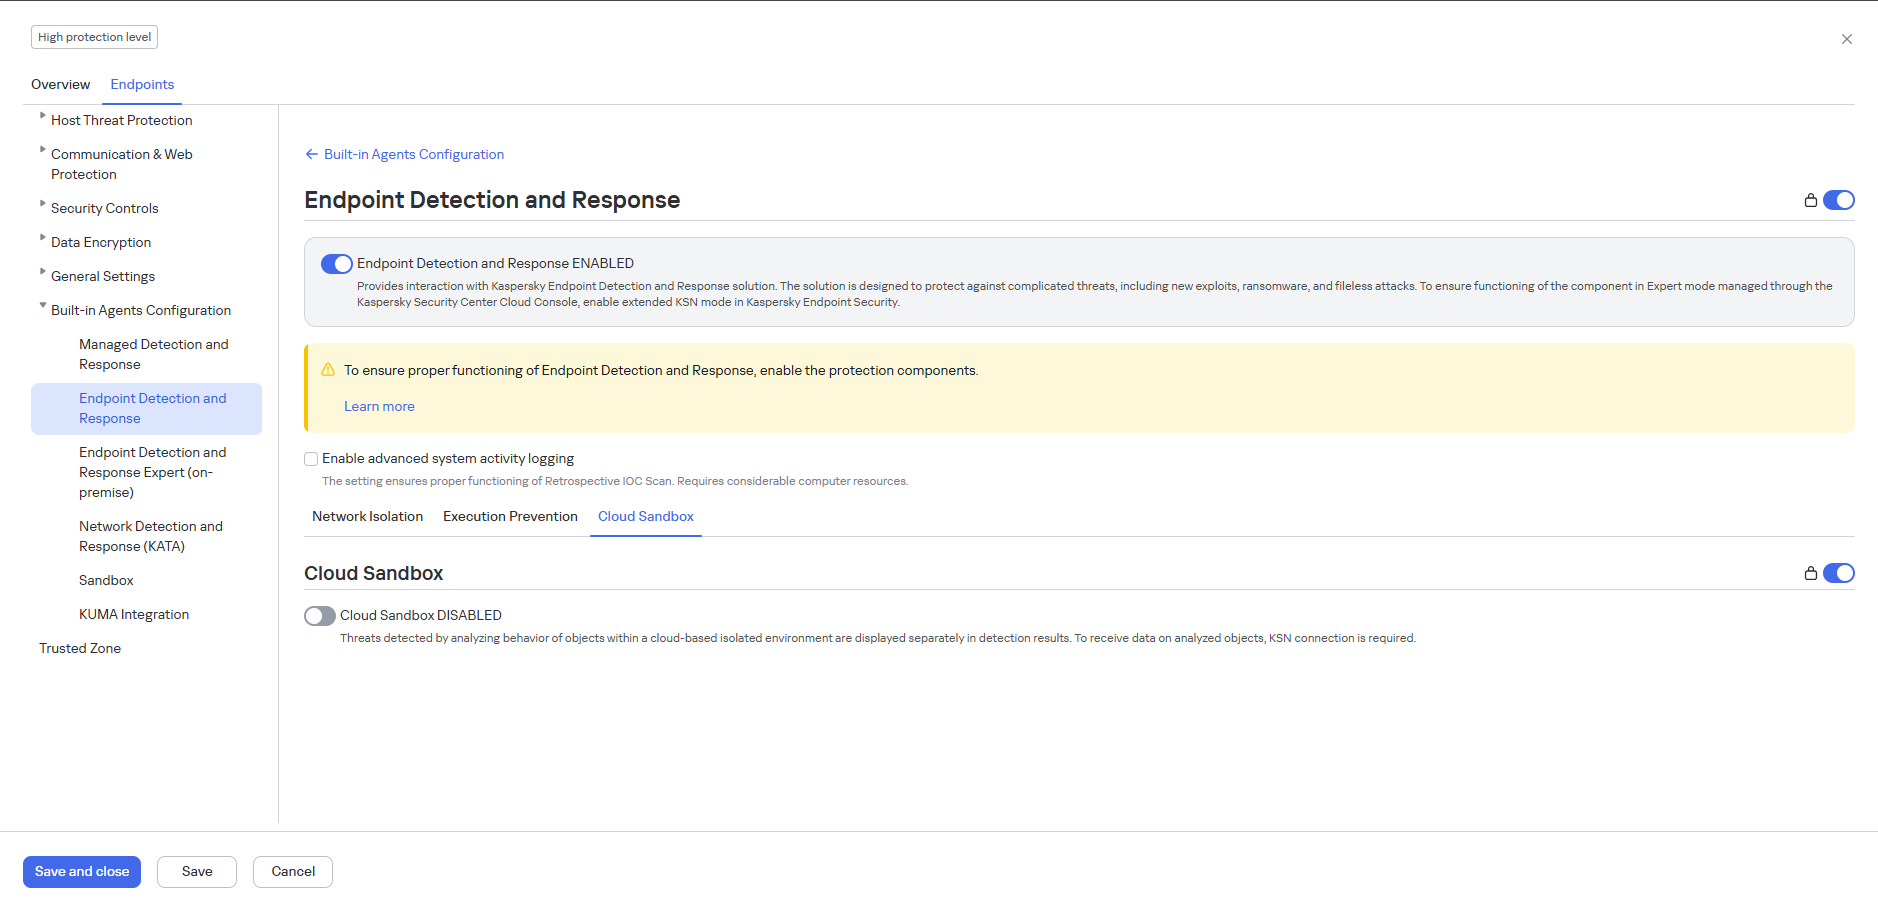
Task: Click the warning triangle in the yellow banner
Action: tap(327, 369)
